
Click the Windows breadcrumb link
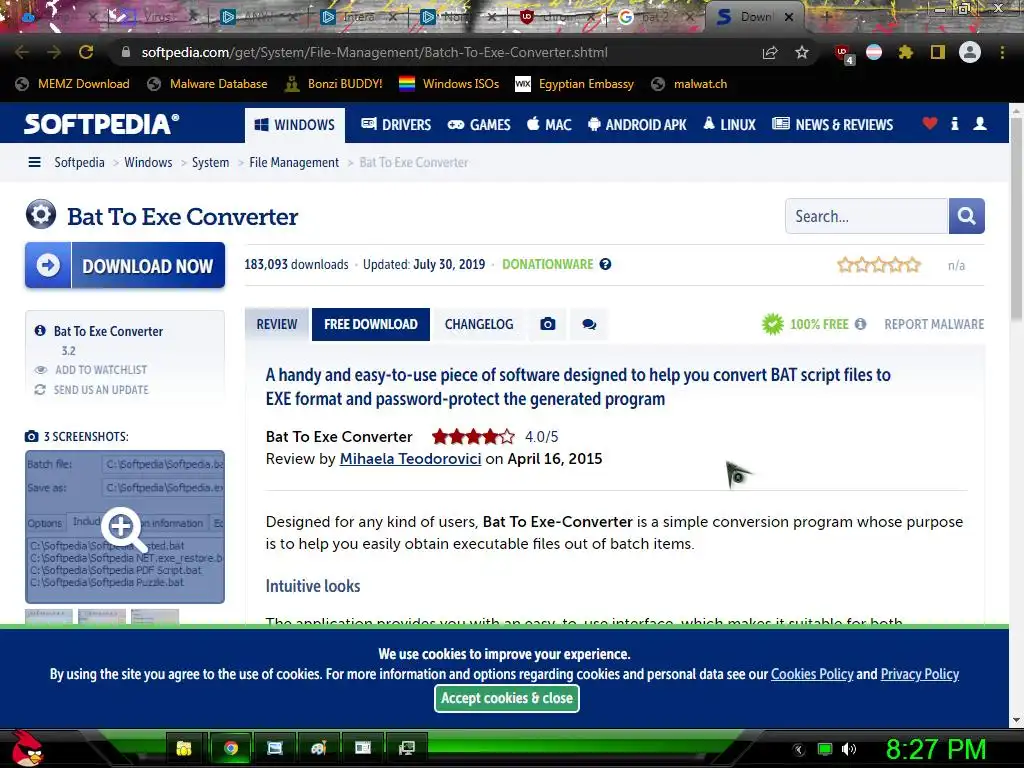148,163
